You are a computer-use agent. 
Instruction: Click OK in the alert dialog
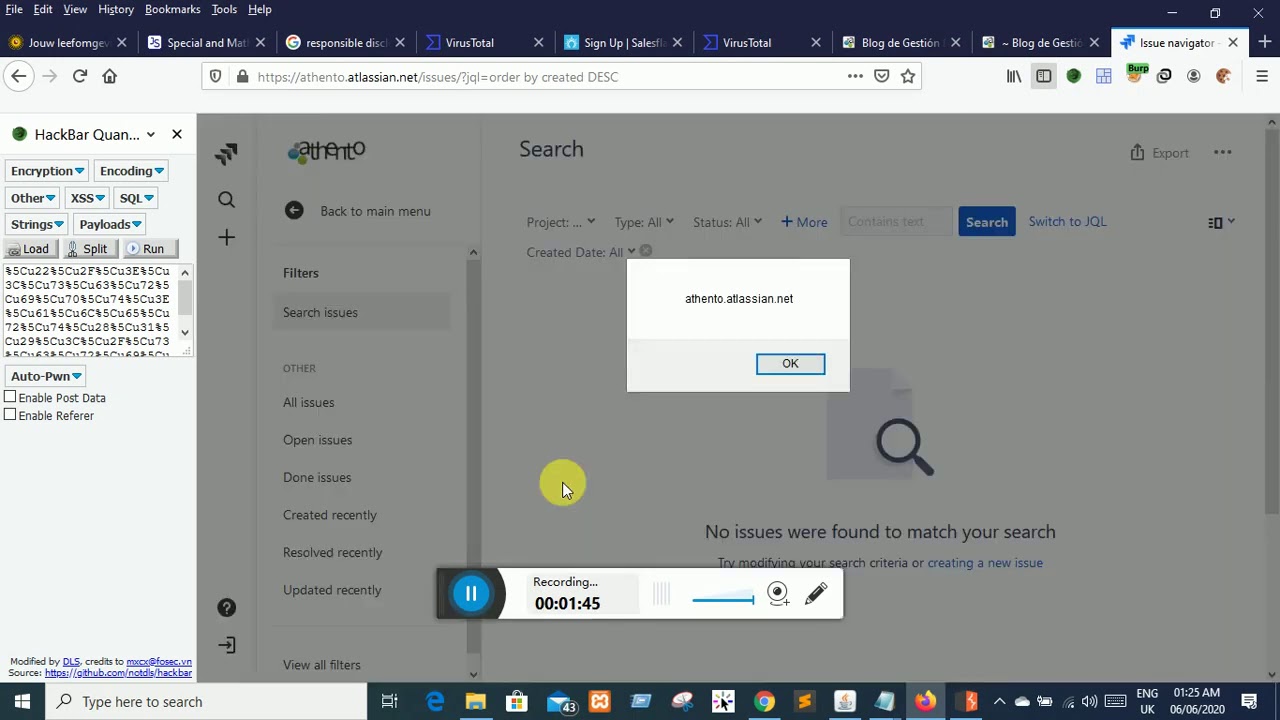790,363
